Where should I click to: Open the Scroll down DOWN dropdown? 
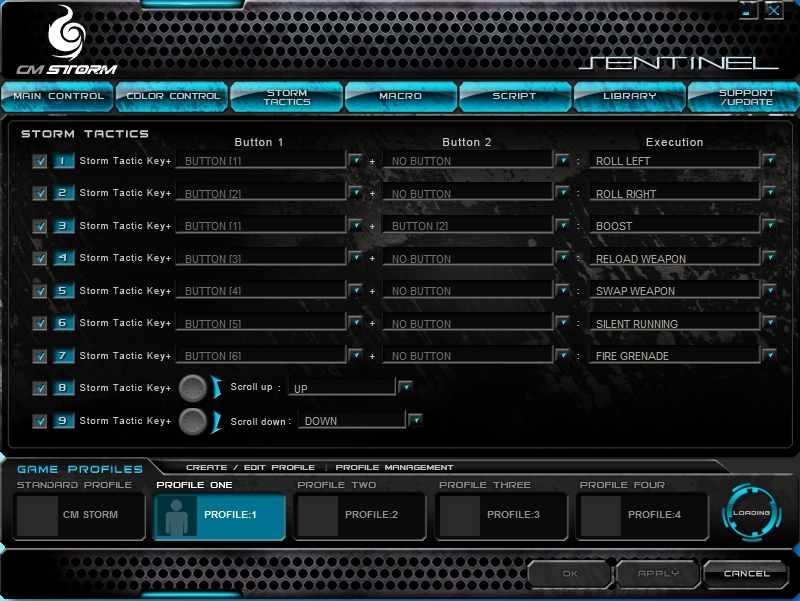pyautogui.click(x=416, y=420)
